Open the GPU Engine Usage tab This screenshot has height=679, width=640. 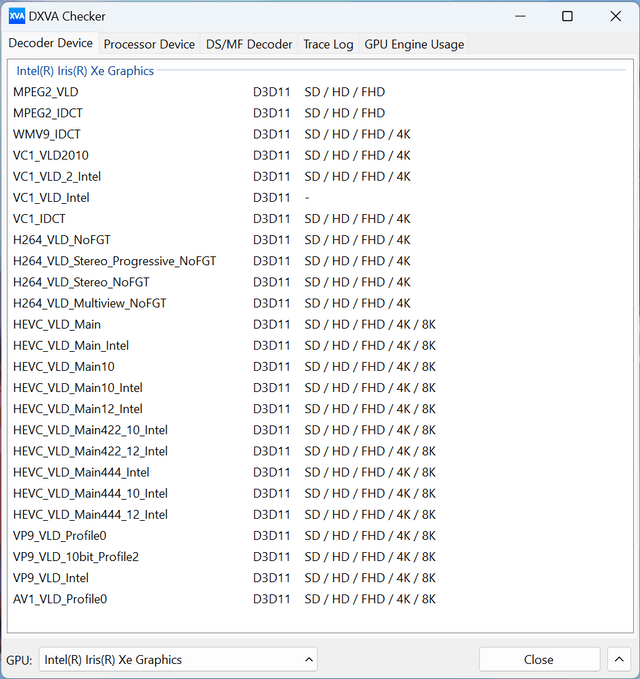coord(414,44)
